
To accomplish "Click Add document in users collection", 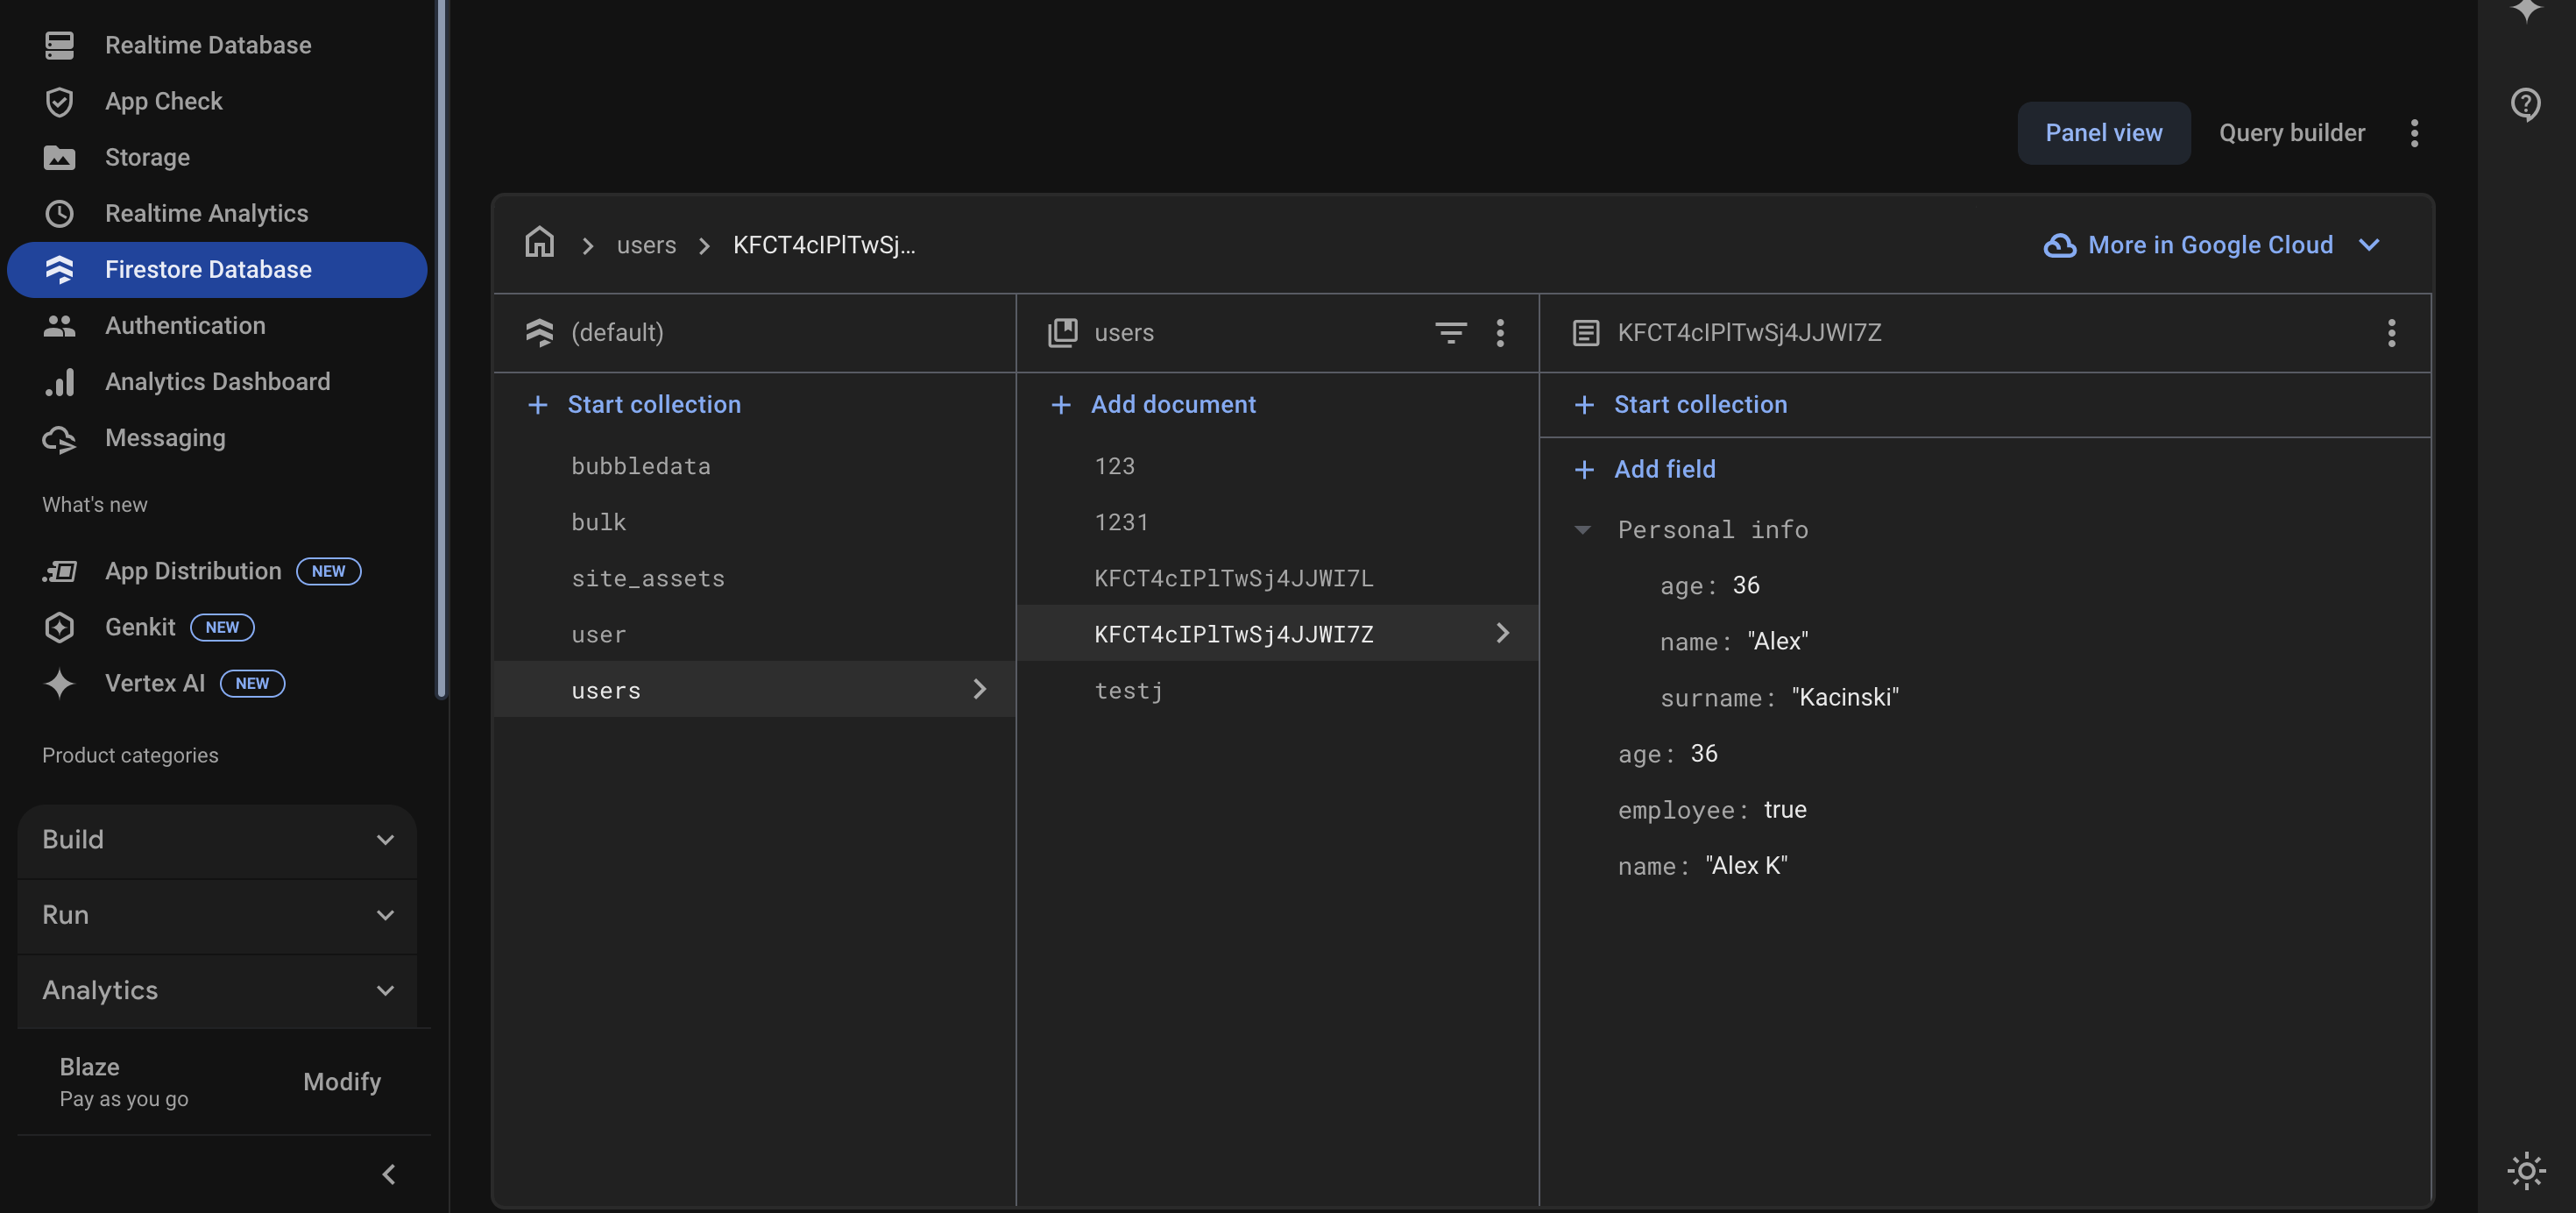I will (x=1172, y=404).
